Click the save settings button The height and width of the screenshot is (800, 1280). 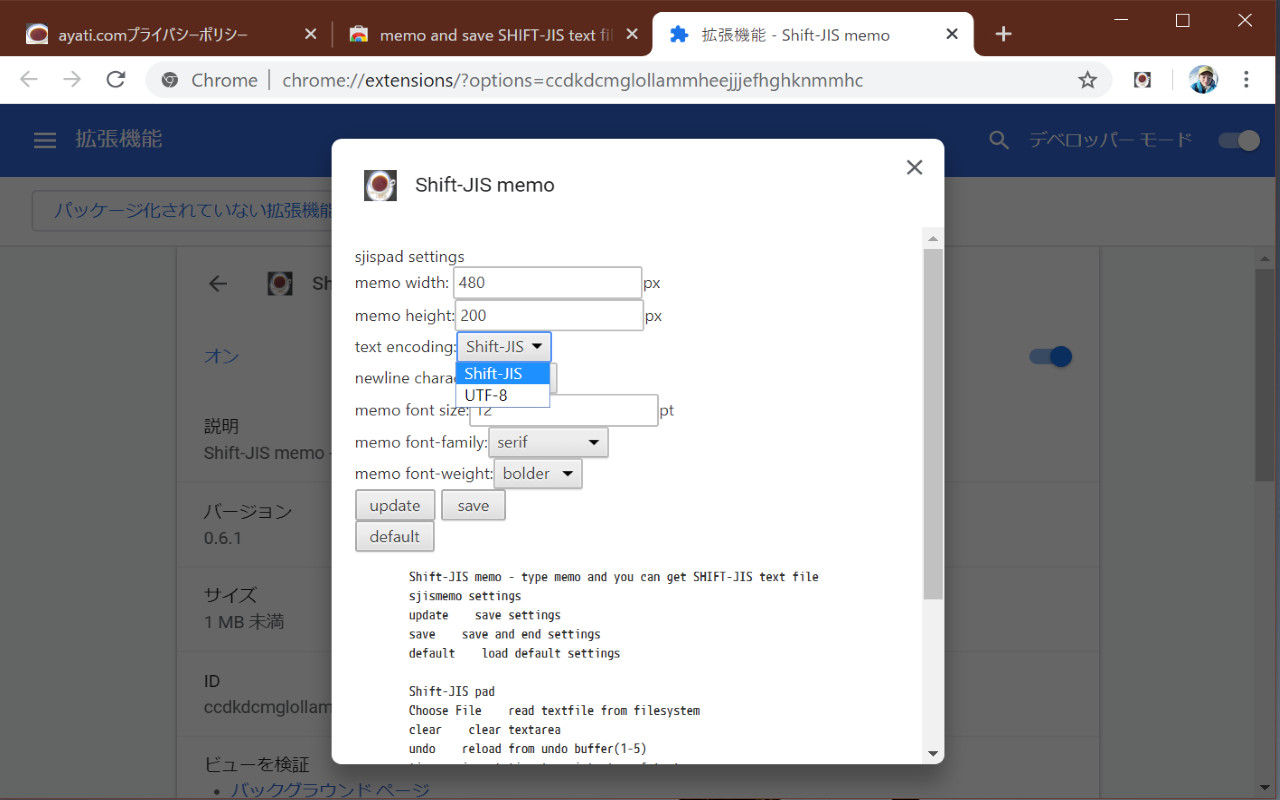(473, 505)
